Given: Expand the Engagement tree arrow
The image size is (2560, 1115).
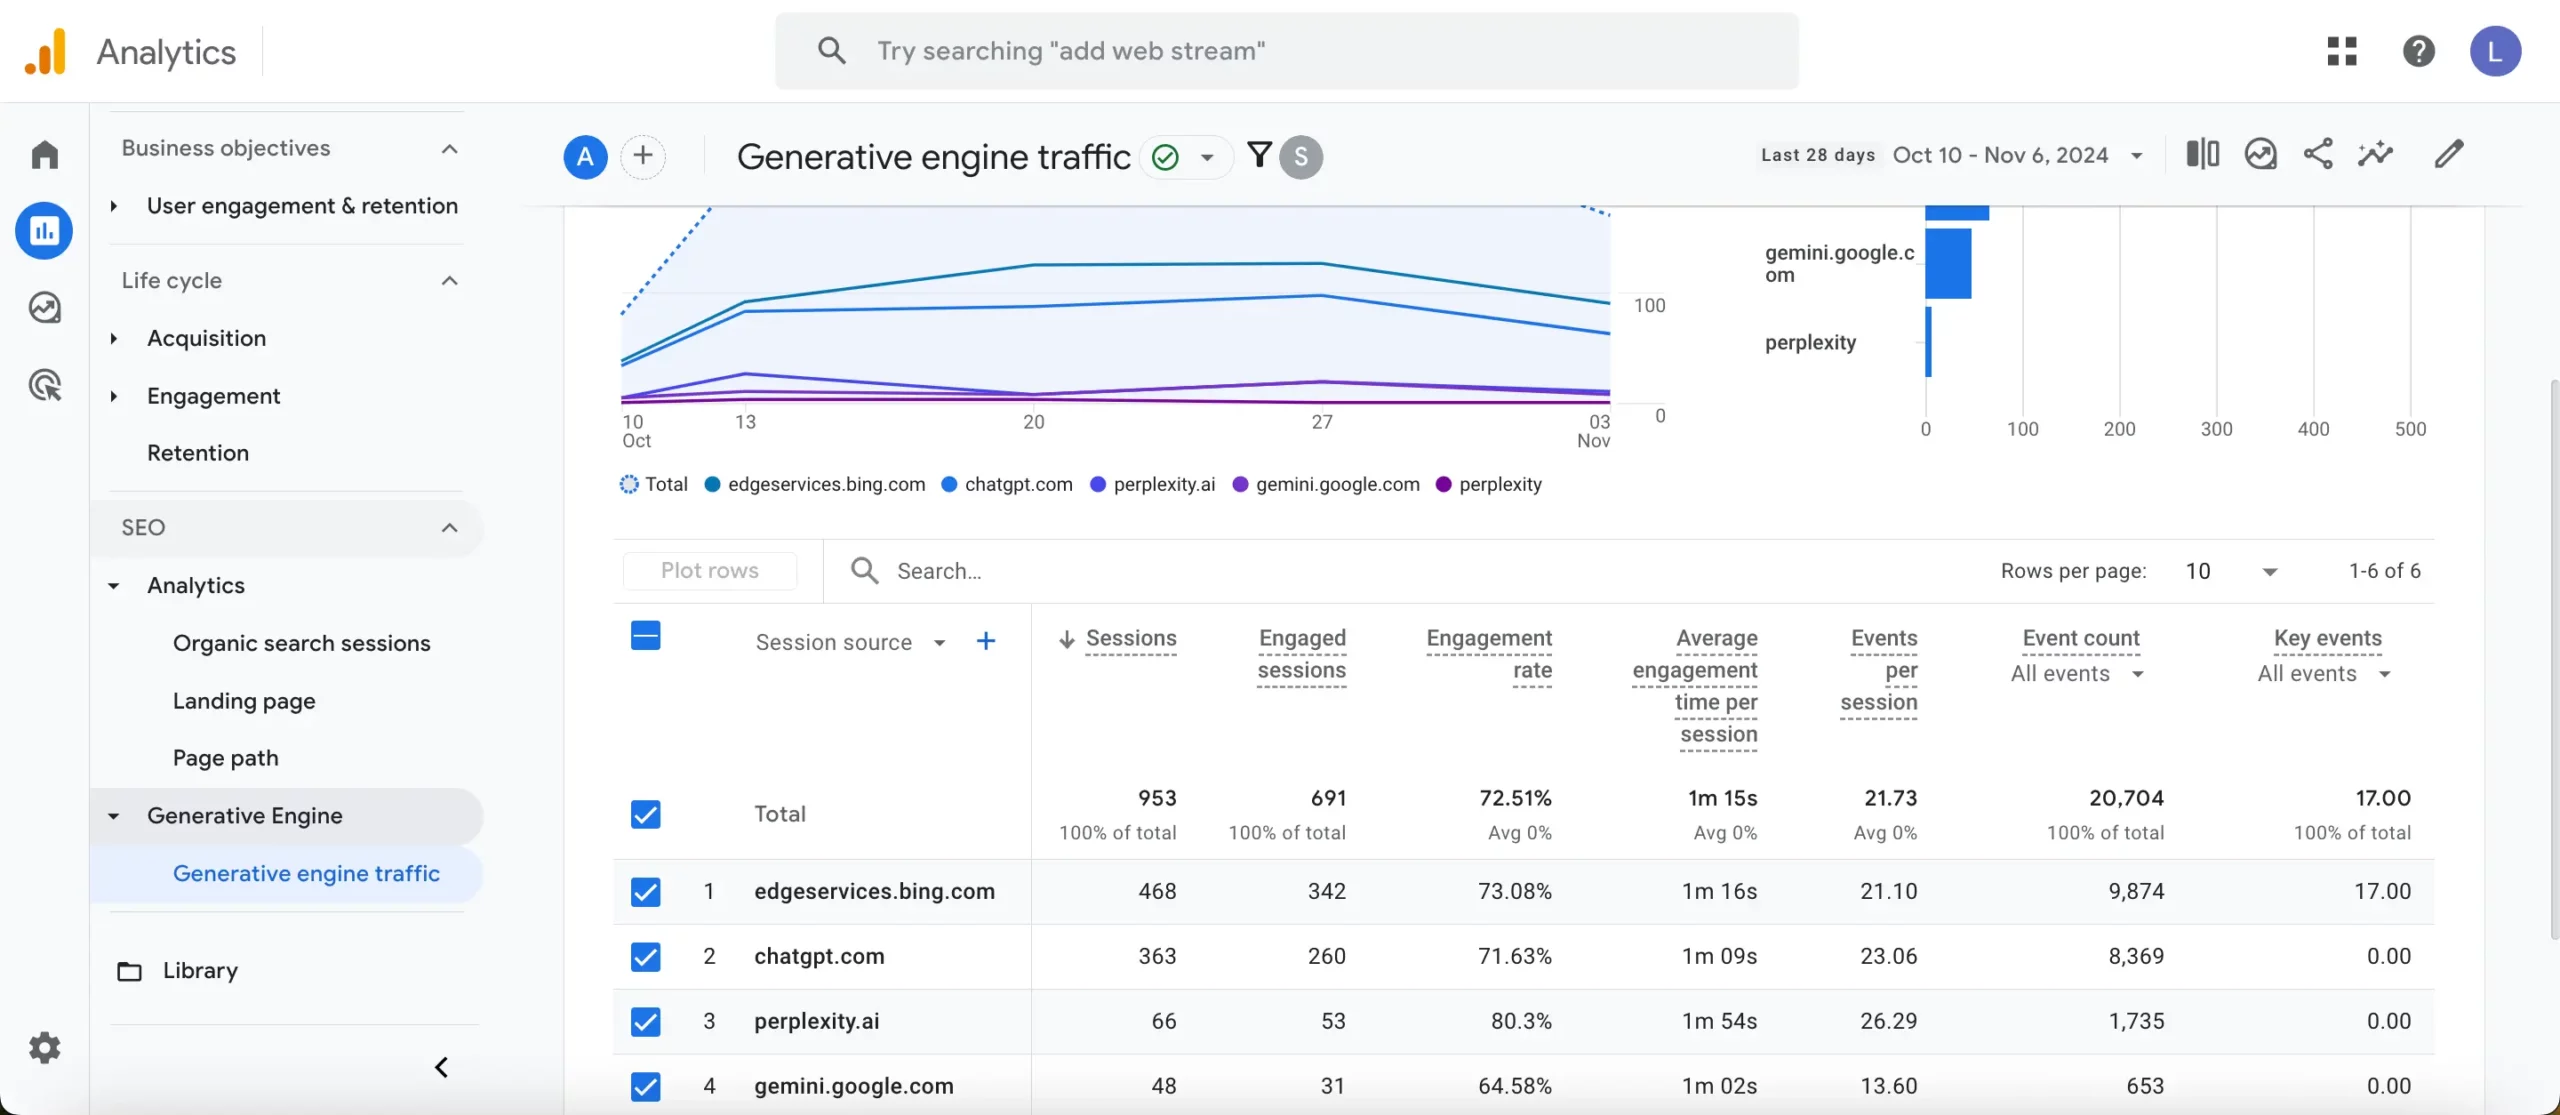Looking at the screenshot, I should click(114, 396).
